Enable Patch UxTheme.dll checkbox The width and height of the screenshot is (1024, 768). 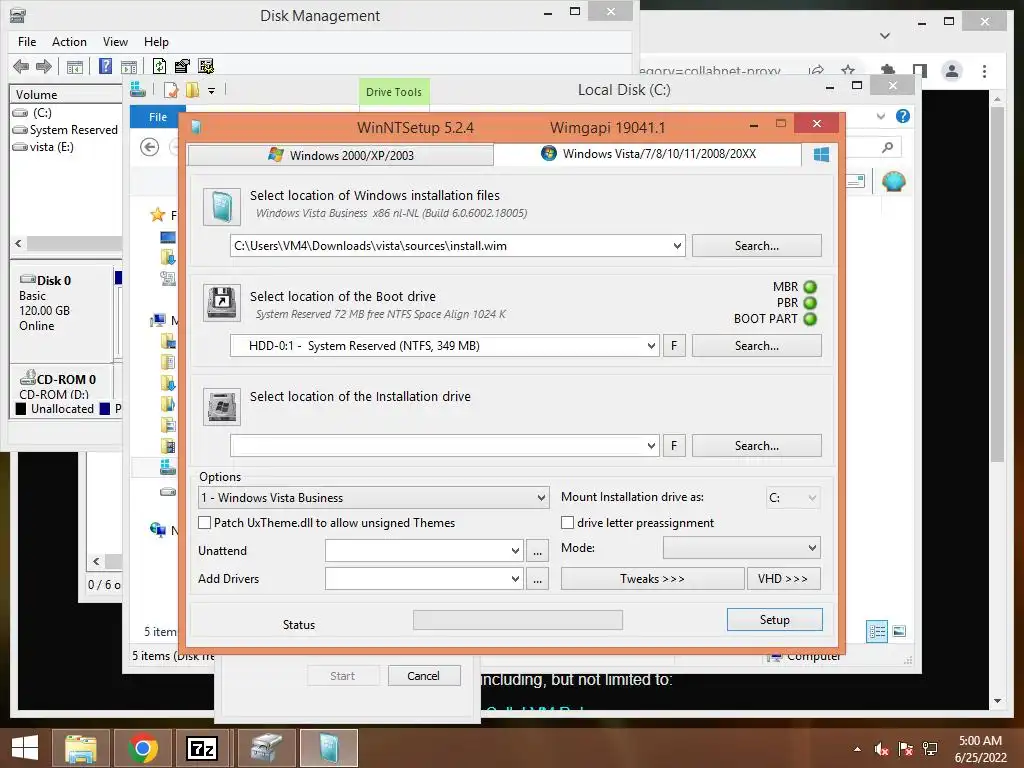click(x=204, y=522)
